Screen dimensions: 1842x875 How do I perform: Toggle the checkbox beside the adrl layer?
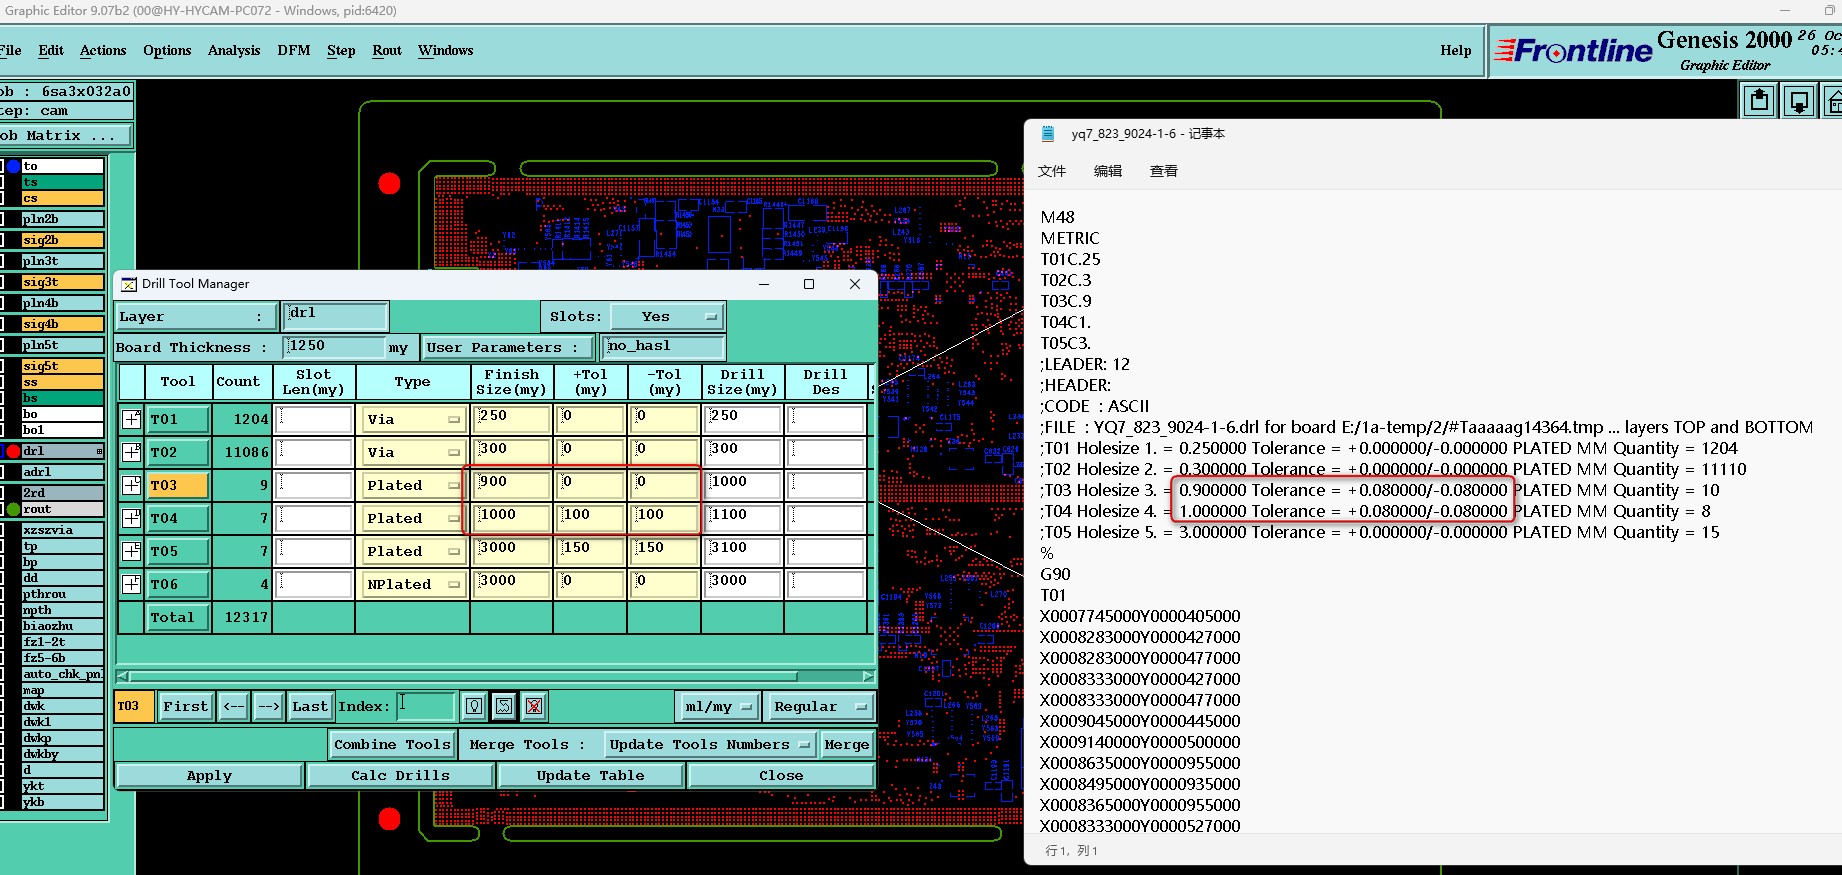pos(3,472)
